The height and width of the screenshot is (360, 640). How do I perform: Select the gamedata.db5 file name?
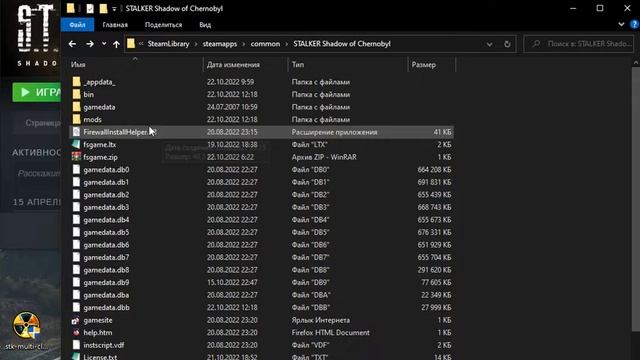(106, 233)
